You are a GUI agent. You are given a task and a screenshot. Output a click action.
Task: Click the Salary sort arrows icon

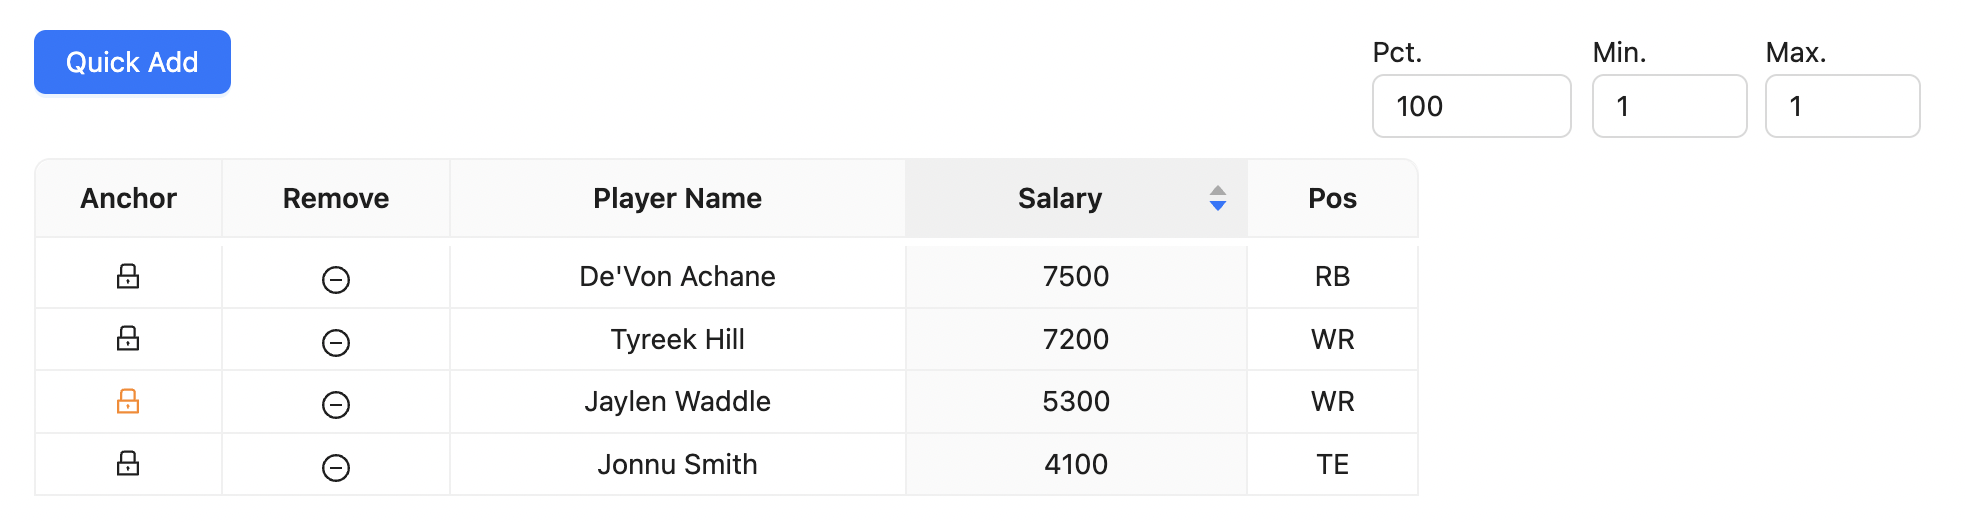[x=1217, y=198]
